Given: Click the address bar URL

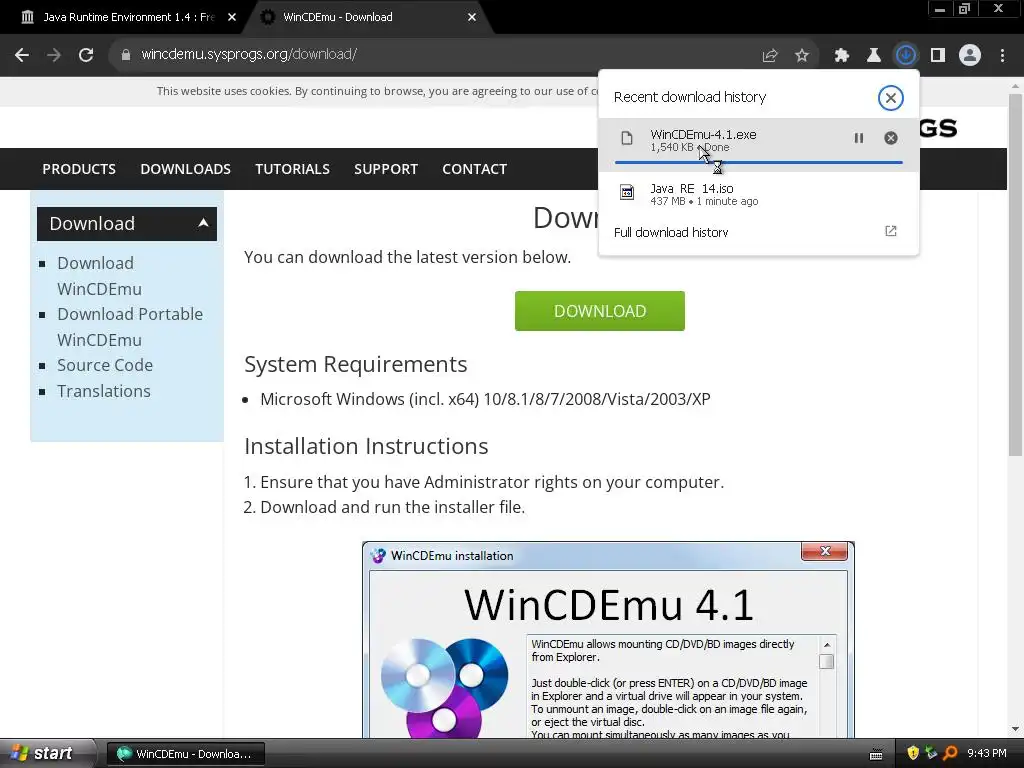Looking at the screenshot, I should click(249, 55).
